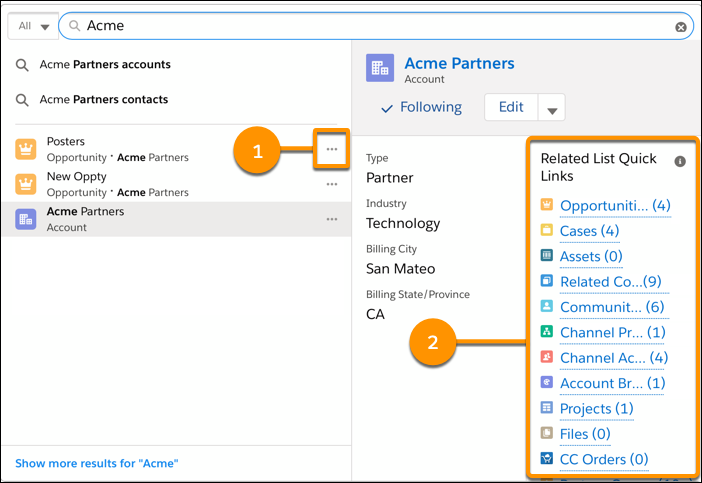Click the Edit button
The height and width of the screenshot is (483, 702).
tap(511, 107)
